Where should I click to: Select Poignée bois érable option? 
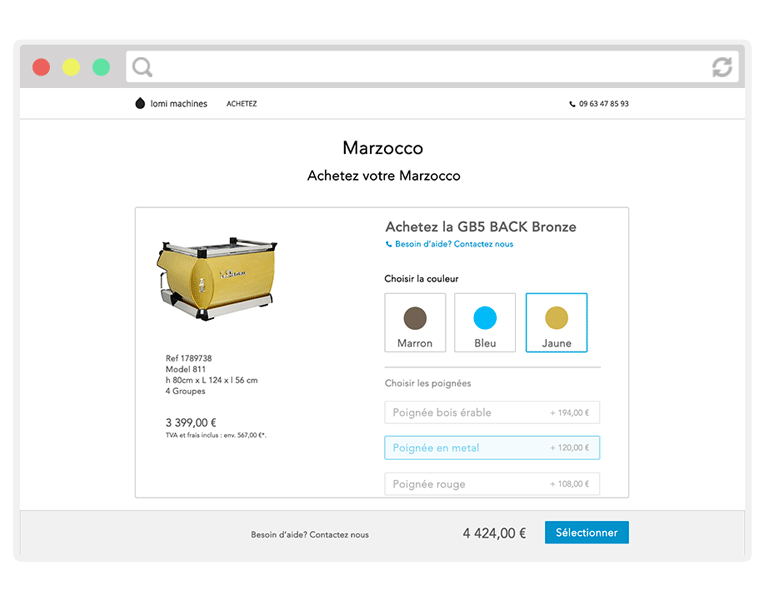pos(492,413)
